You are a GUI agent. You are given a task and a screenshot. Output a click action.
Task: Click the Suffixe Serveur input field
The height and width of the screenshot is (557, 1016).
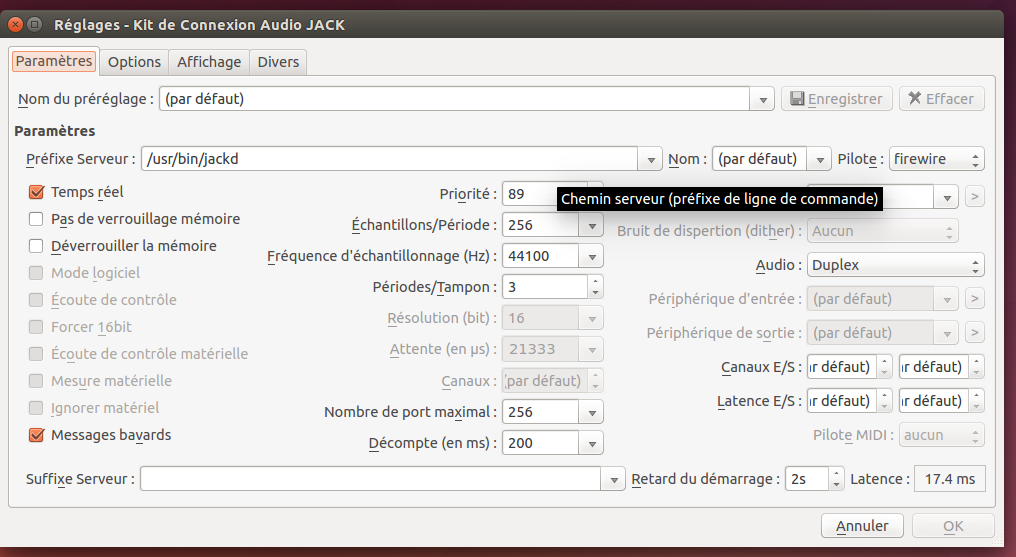pyautogui.click(x=371, y=479)
